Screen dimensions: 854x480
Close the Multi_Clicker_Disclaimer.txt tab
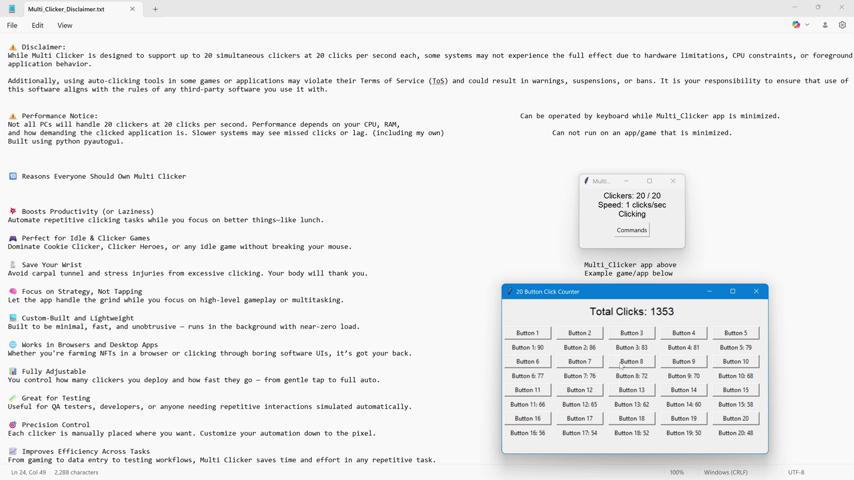pos(132,9)
